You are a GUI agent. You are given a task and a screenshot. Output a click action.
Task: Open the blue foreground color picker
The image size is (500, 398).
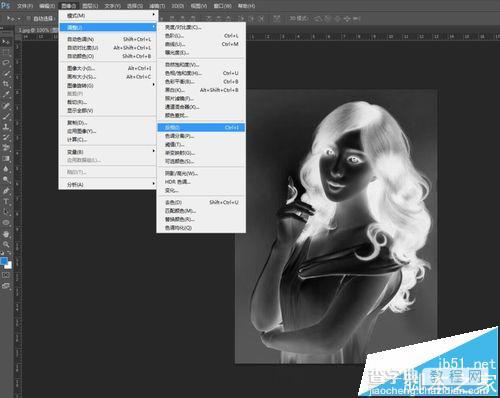(x=4, y=261)
